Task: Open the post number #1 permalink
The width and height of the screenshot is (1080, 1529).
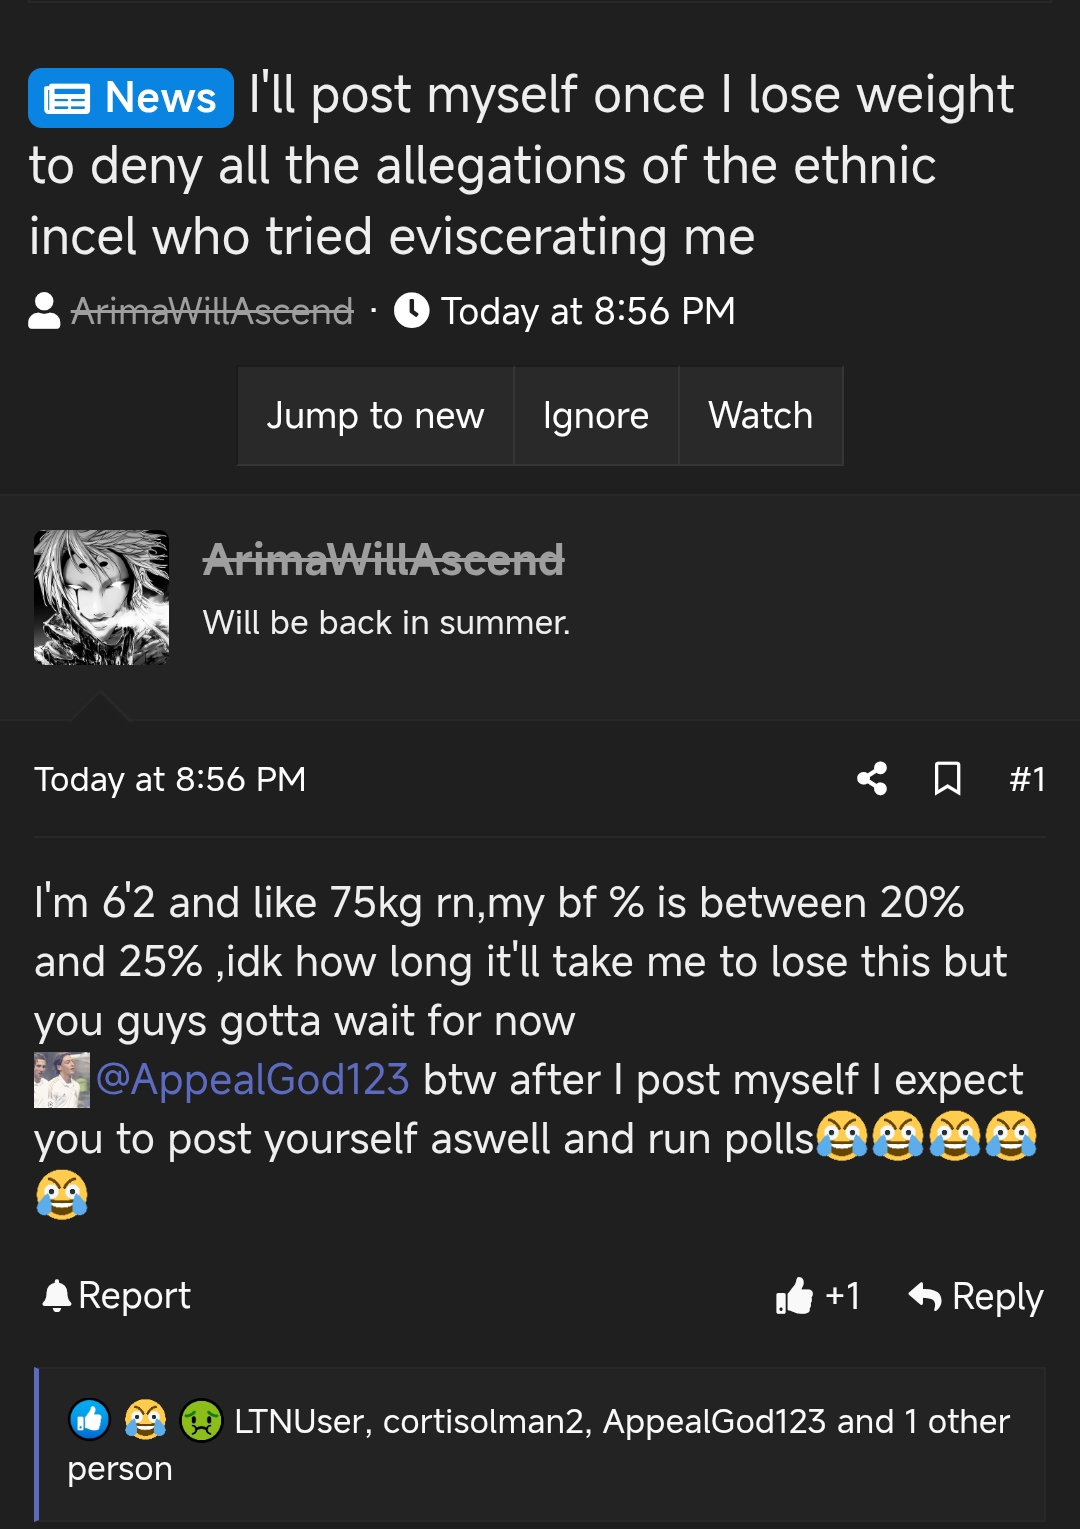Action: point(1027,779)
